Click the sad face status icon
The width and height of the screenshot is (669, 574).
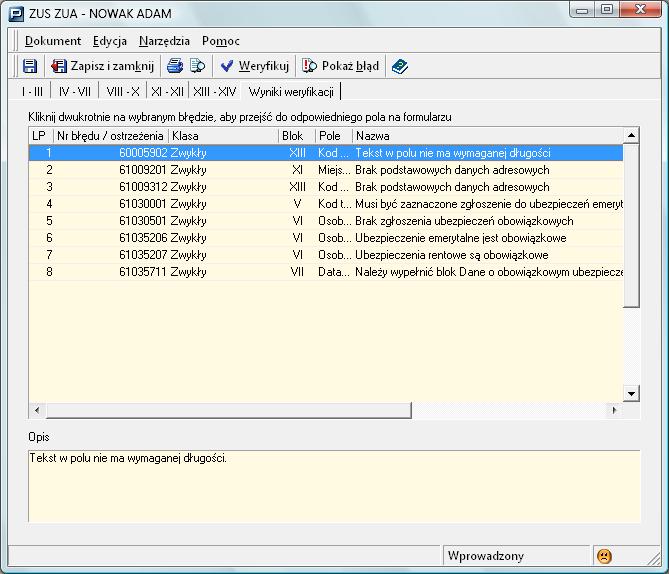[x=604, y=556]
